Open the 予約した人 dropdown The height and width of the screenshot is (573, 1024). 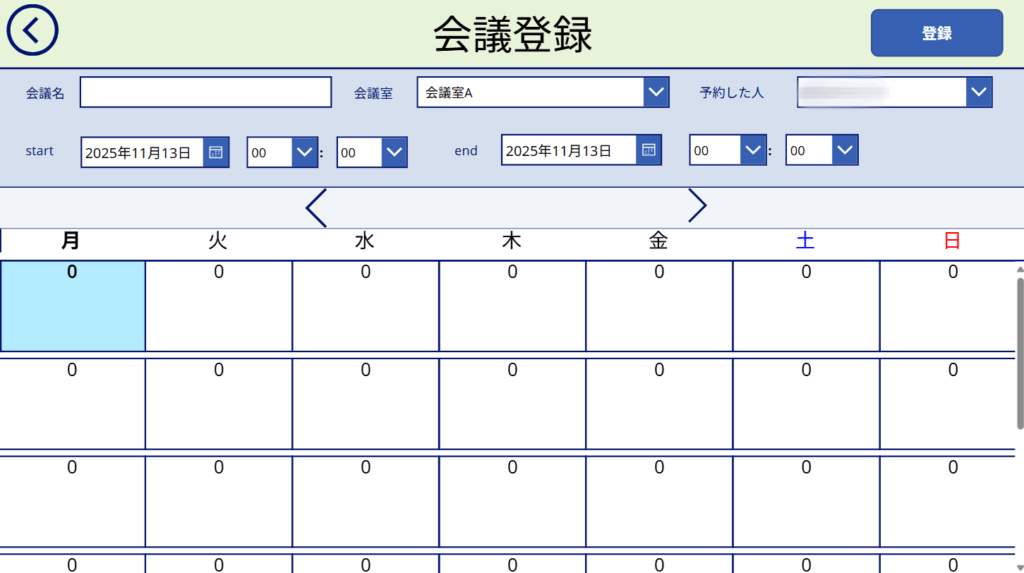click(x=979, y=92)
